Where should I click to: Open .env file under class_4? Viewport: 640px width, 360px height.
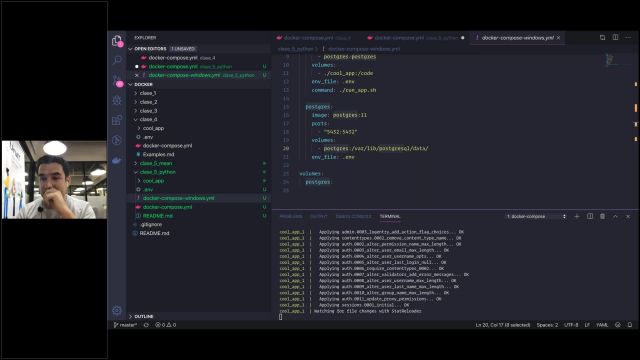(x=149, y=137)
